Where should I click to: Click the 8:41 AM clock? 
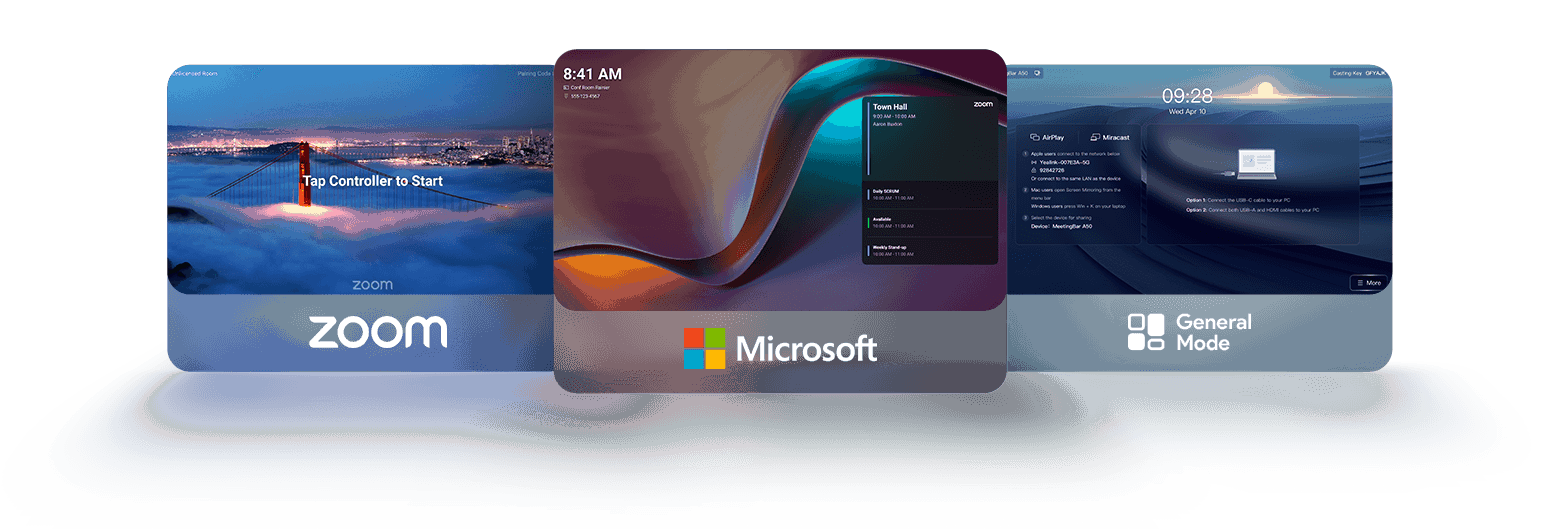(593, 74)
